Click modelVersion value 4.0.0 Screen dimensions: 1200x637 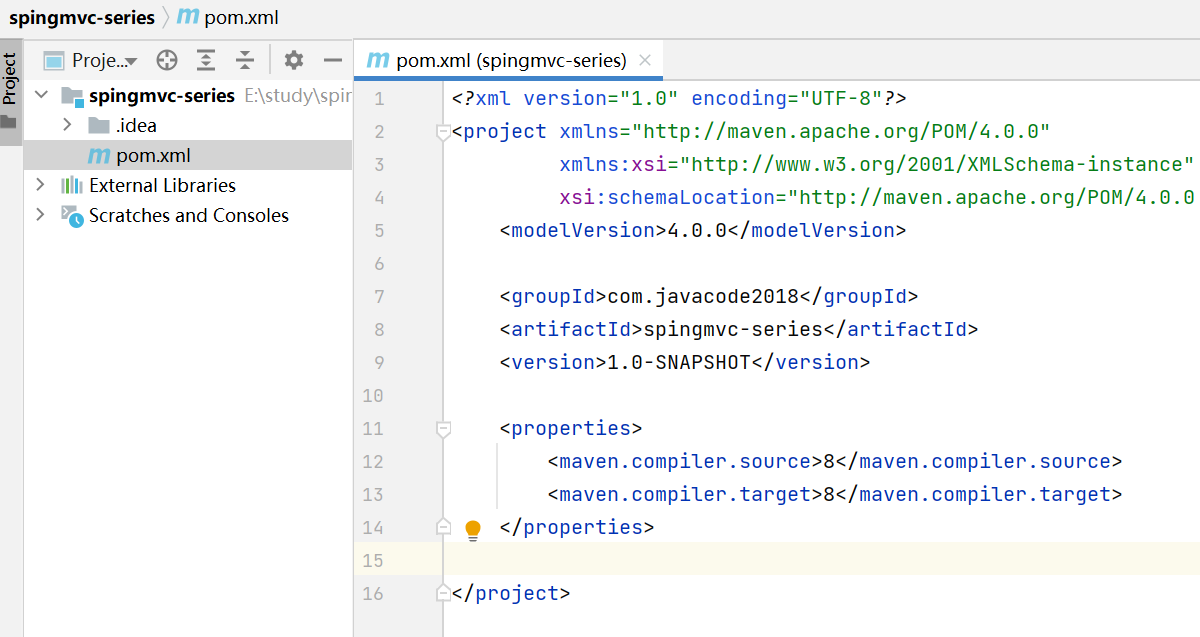[697, 230]
